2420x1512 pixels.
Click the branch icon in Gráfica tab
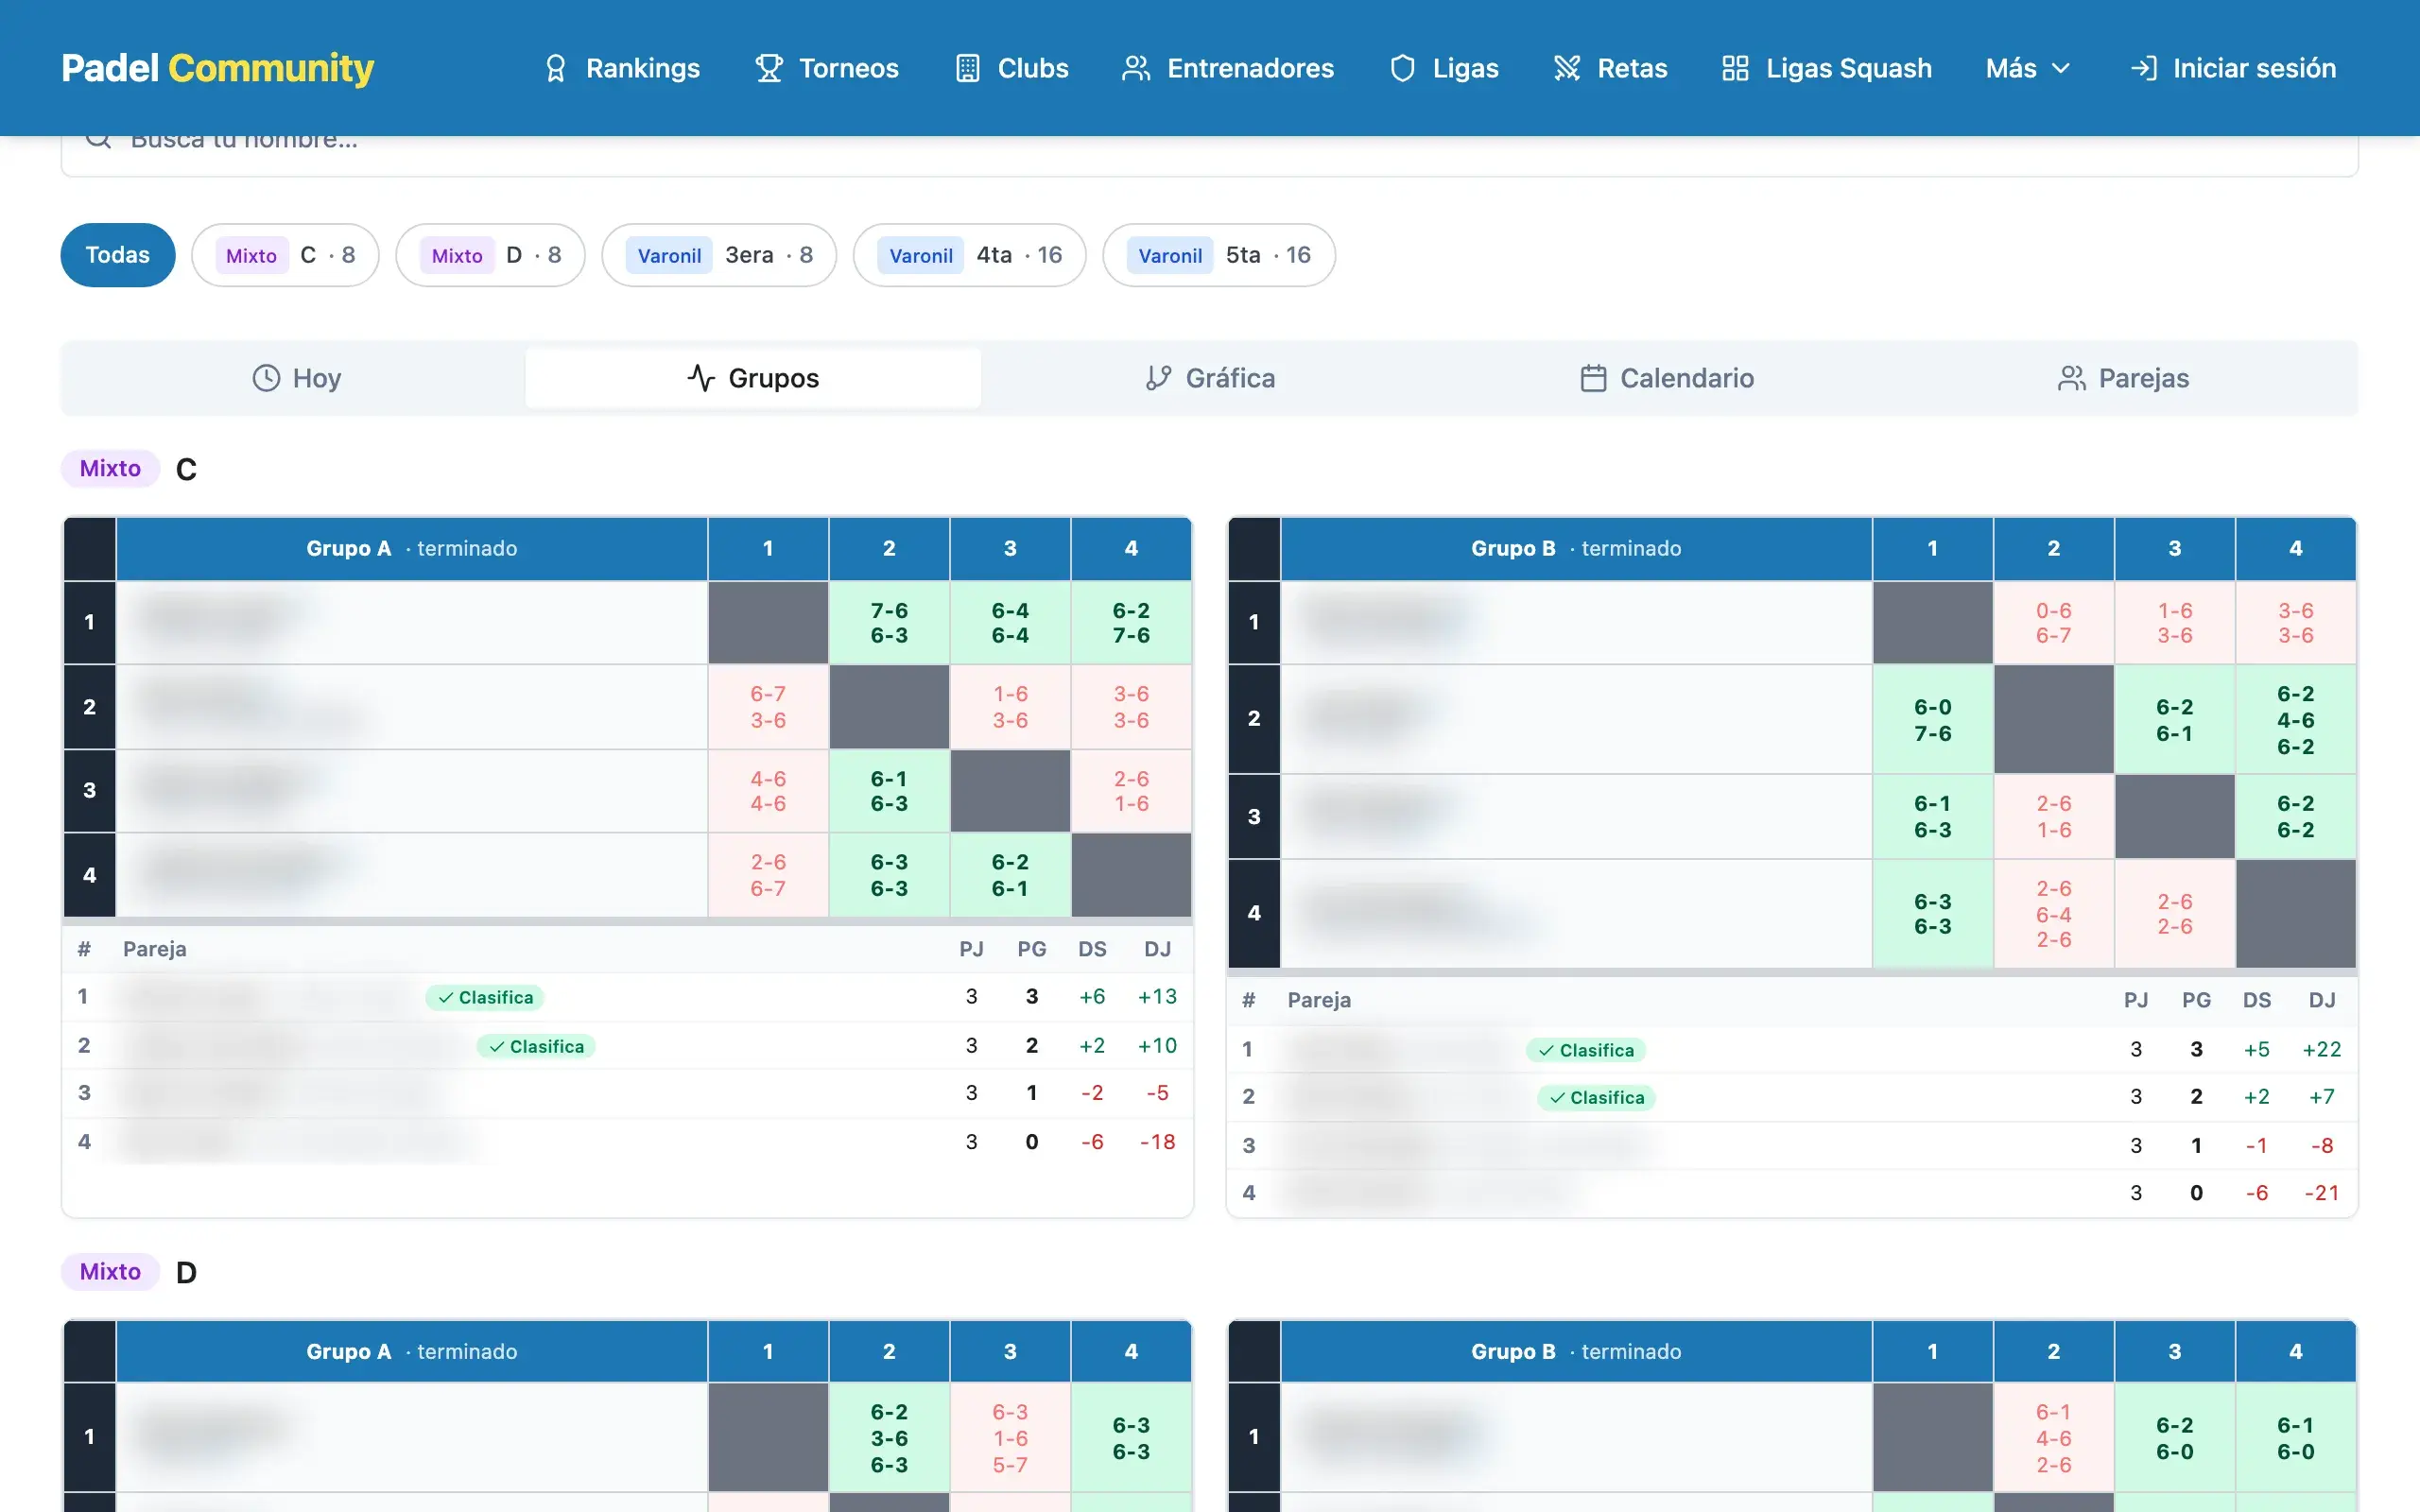pyautogui.click(x=1158, y=378)
